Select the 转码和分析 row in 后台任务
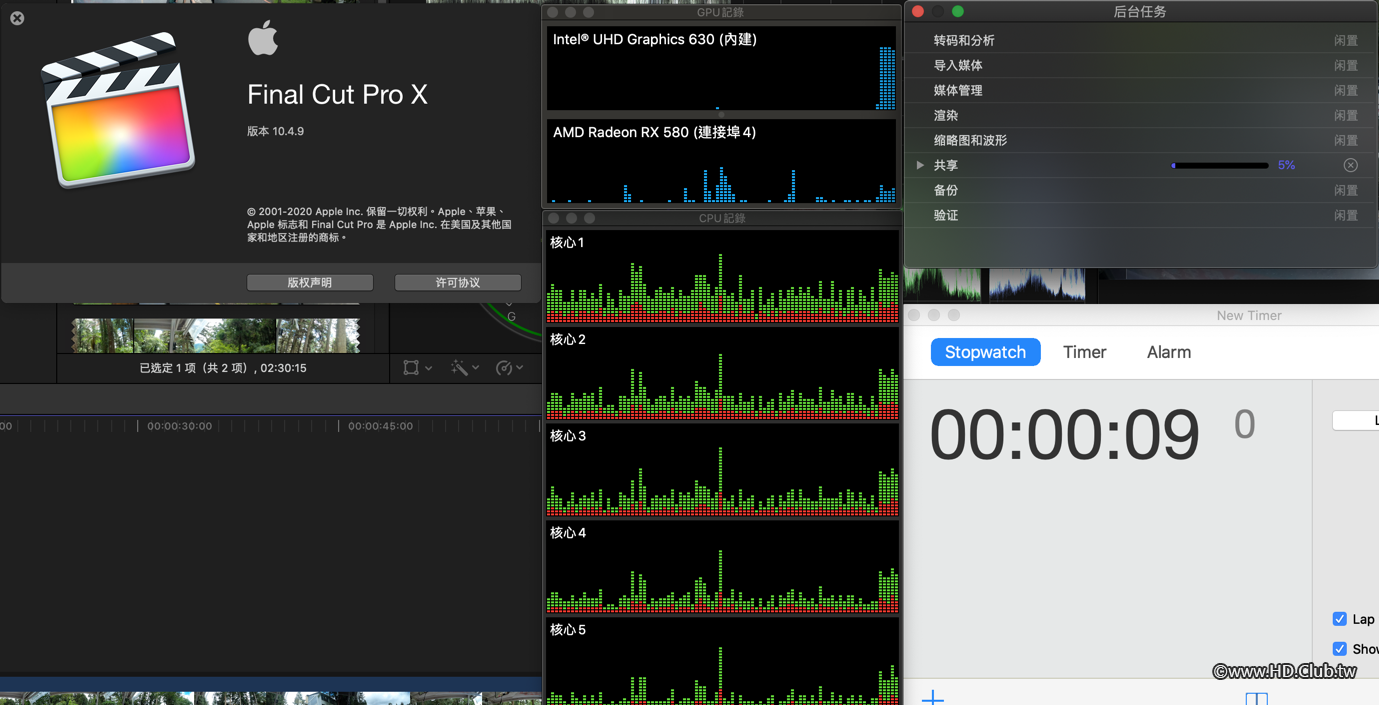The image size is (1379, 705). click(x=1140, y=40)
